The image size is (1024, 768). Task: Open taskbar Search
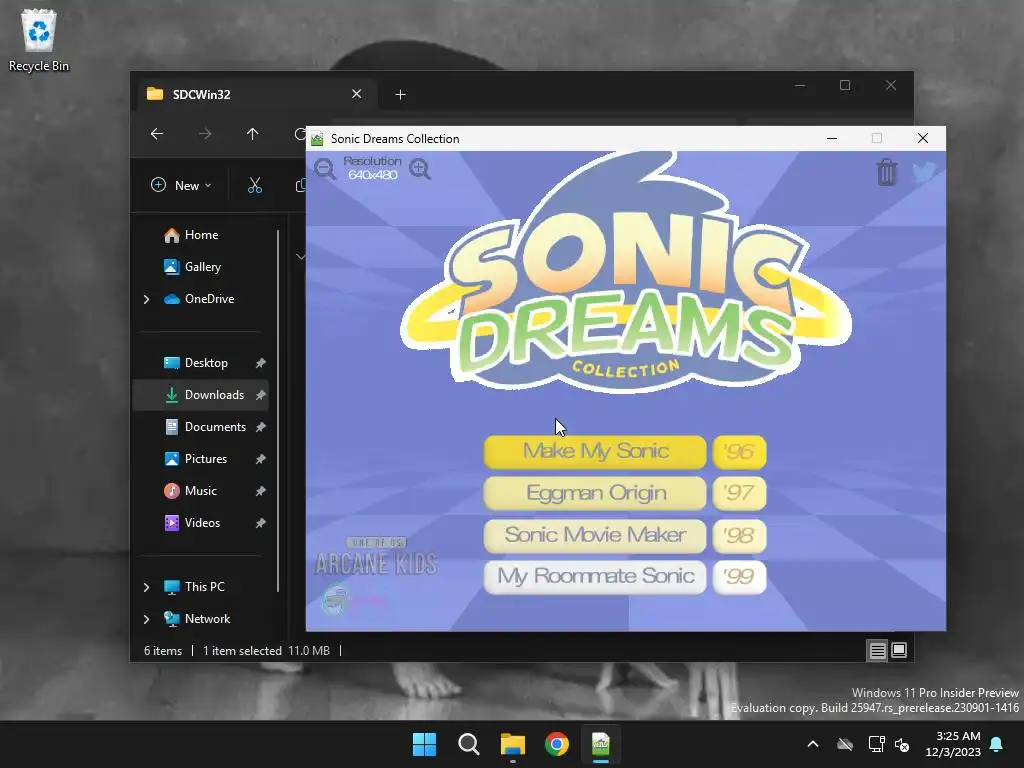(469, 744)
